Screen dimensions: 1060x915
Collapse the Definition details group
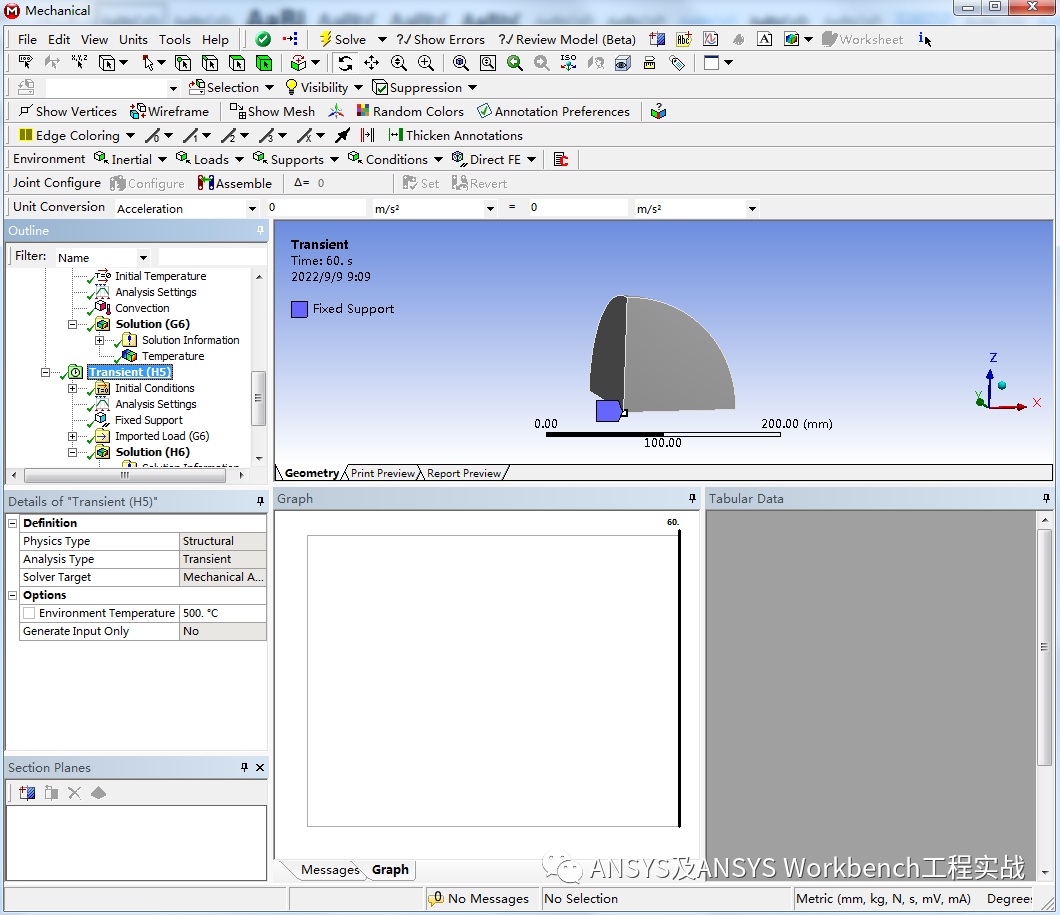pos(12,523)
